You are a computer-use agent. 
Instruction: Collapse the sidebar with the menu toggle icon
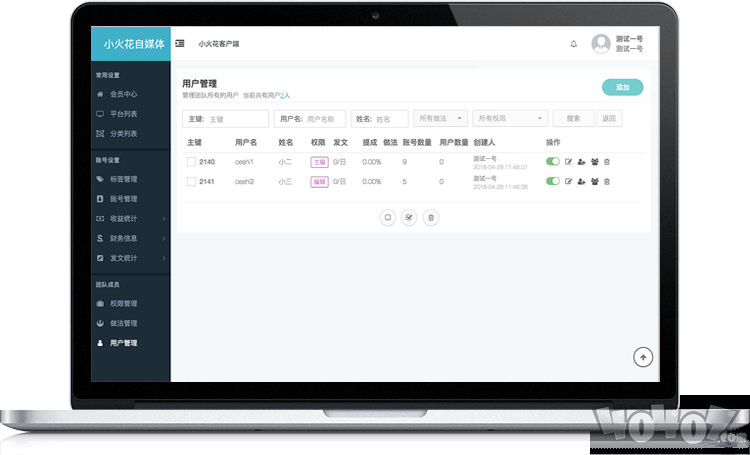pyautogui.click(x=180, y=44)
